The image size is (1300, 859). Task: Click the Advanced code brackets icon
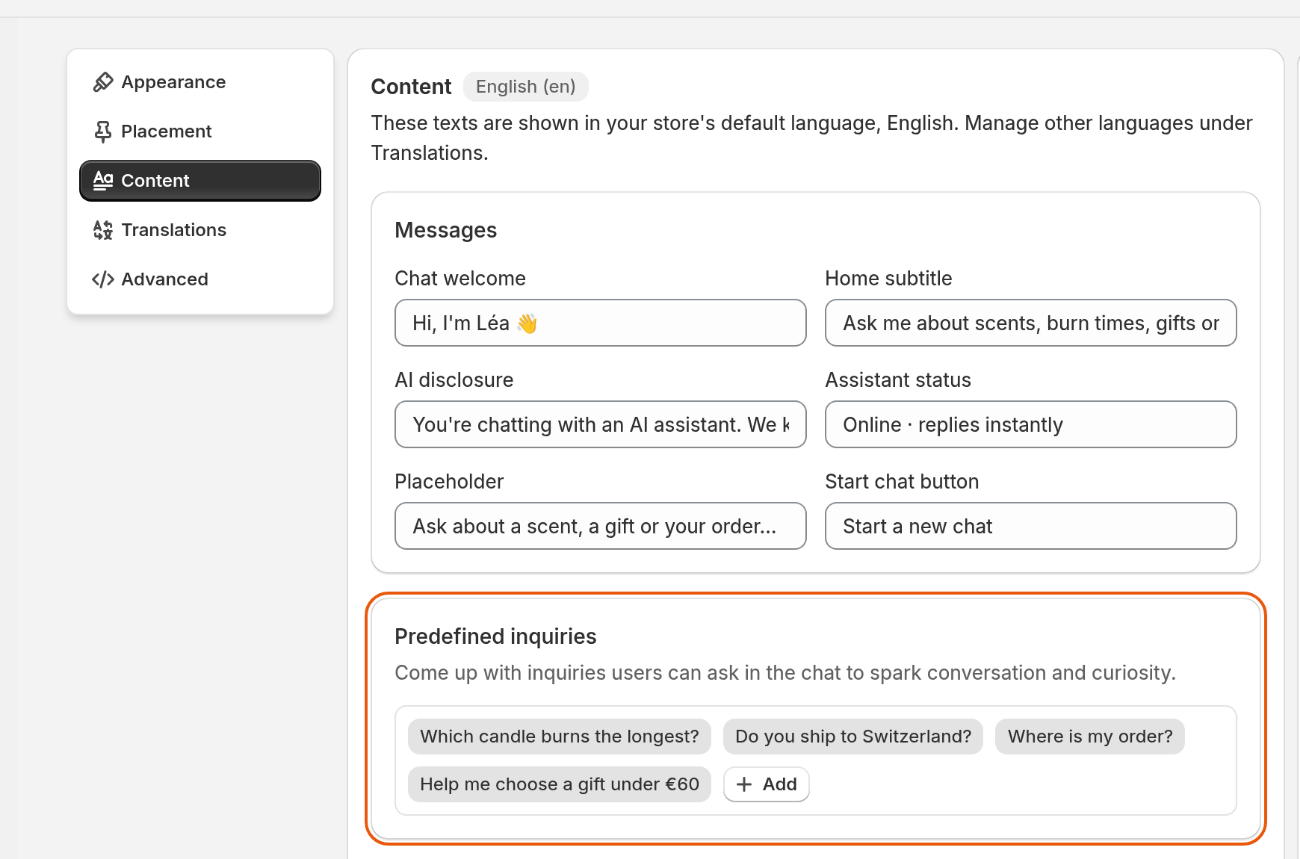click(x=103, y=279)
